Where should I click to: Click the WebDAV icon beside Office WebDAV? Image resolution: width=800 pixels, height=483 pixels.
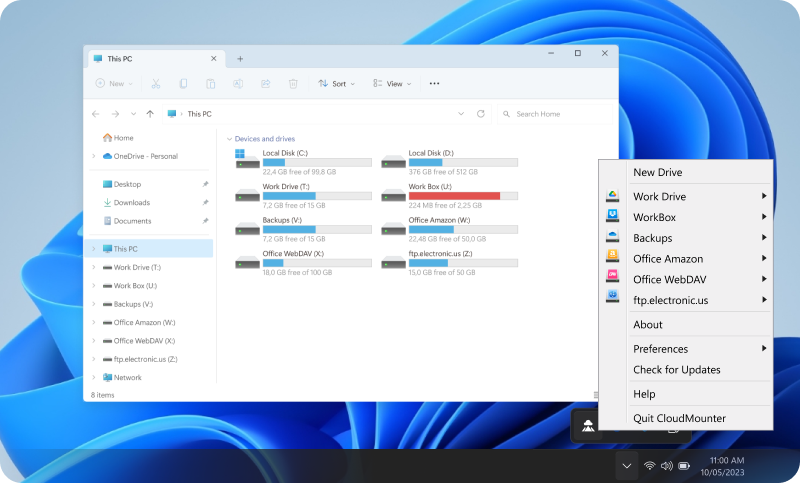coord(612,276)
